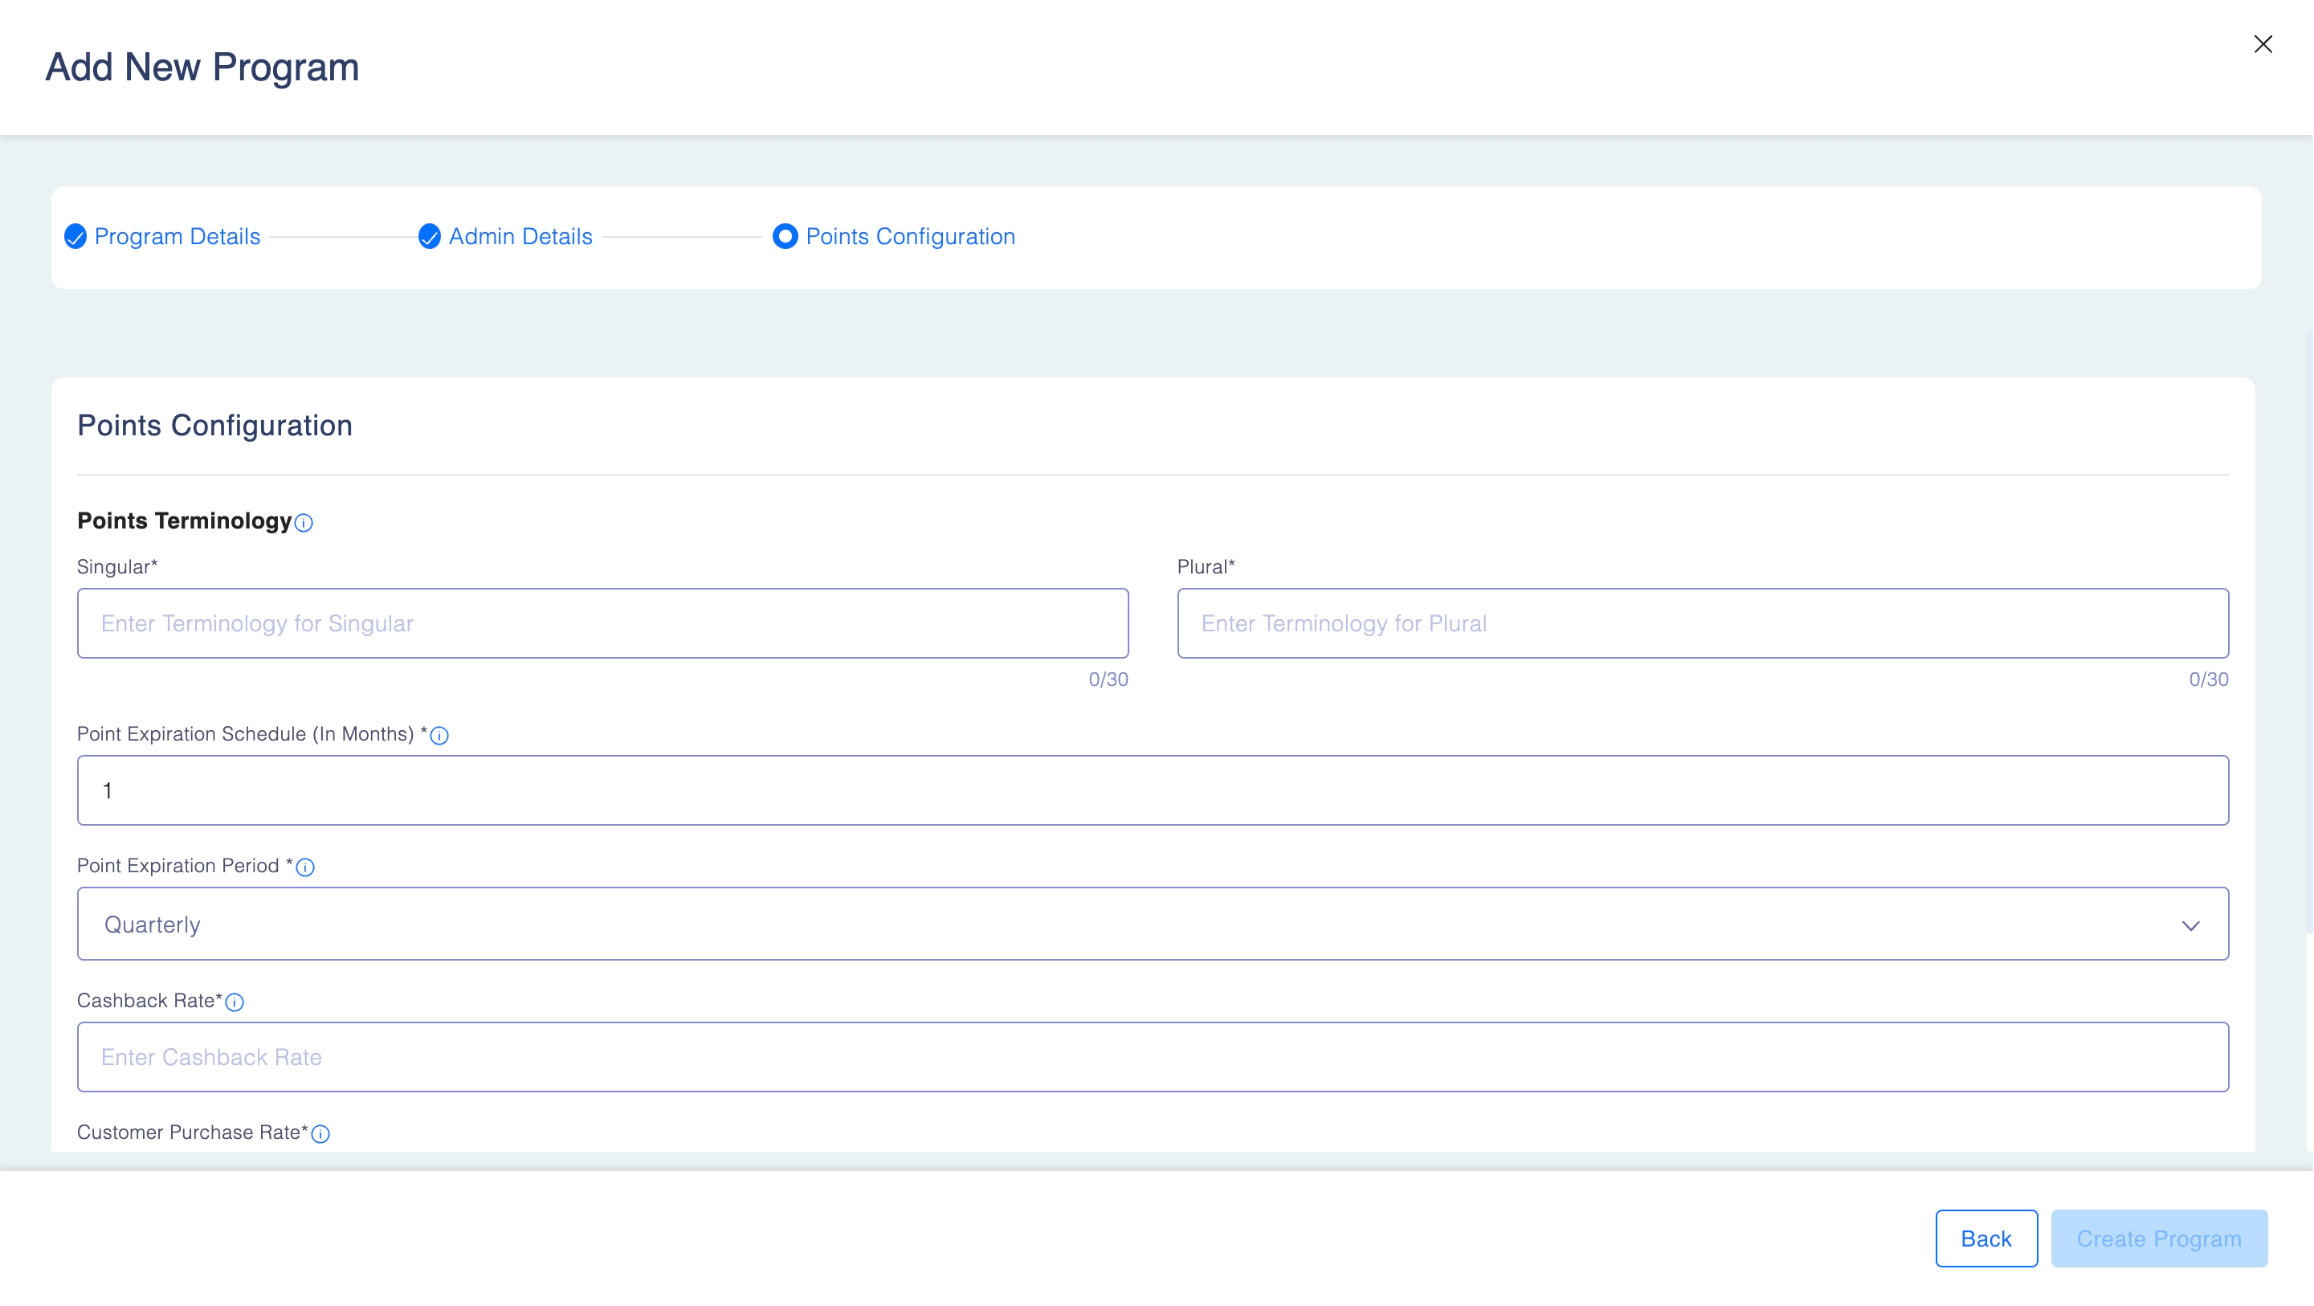Click info icon beside Point Expiration Period

(x=306, y=868)
